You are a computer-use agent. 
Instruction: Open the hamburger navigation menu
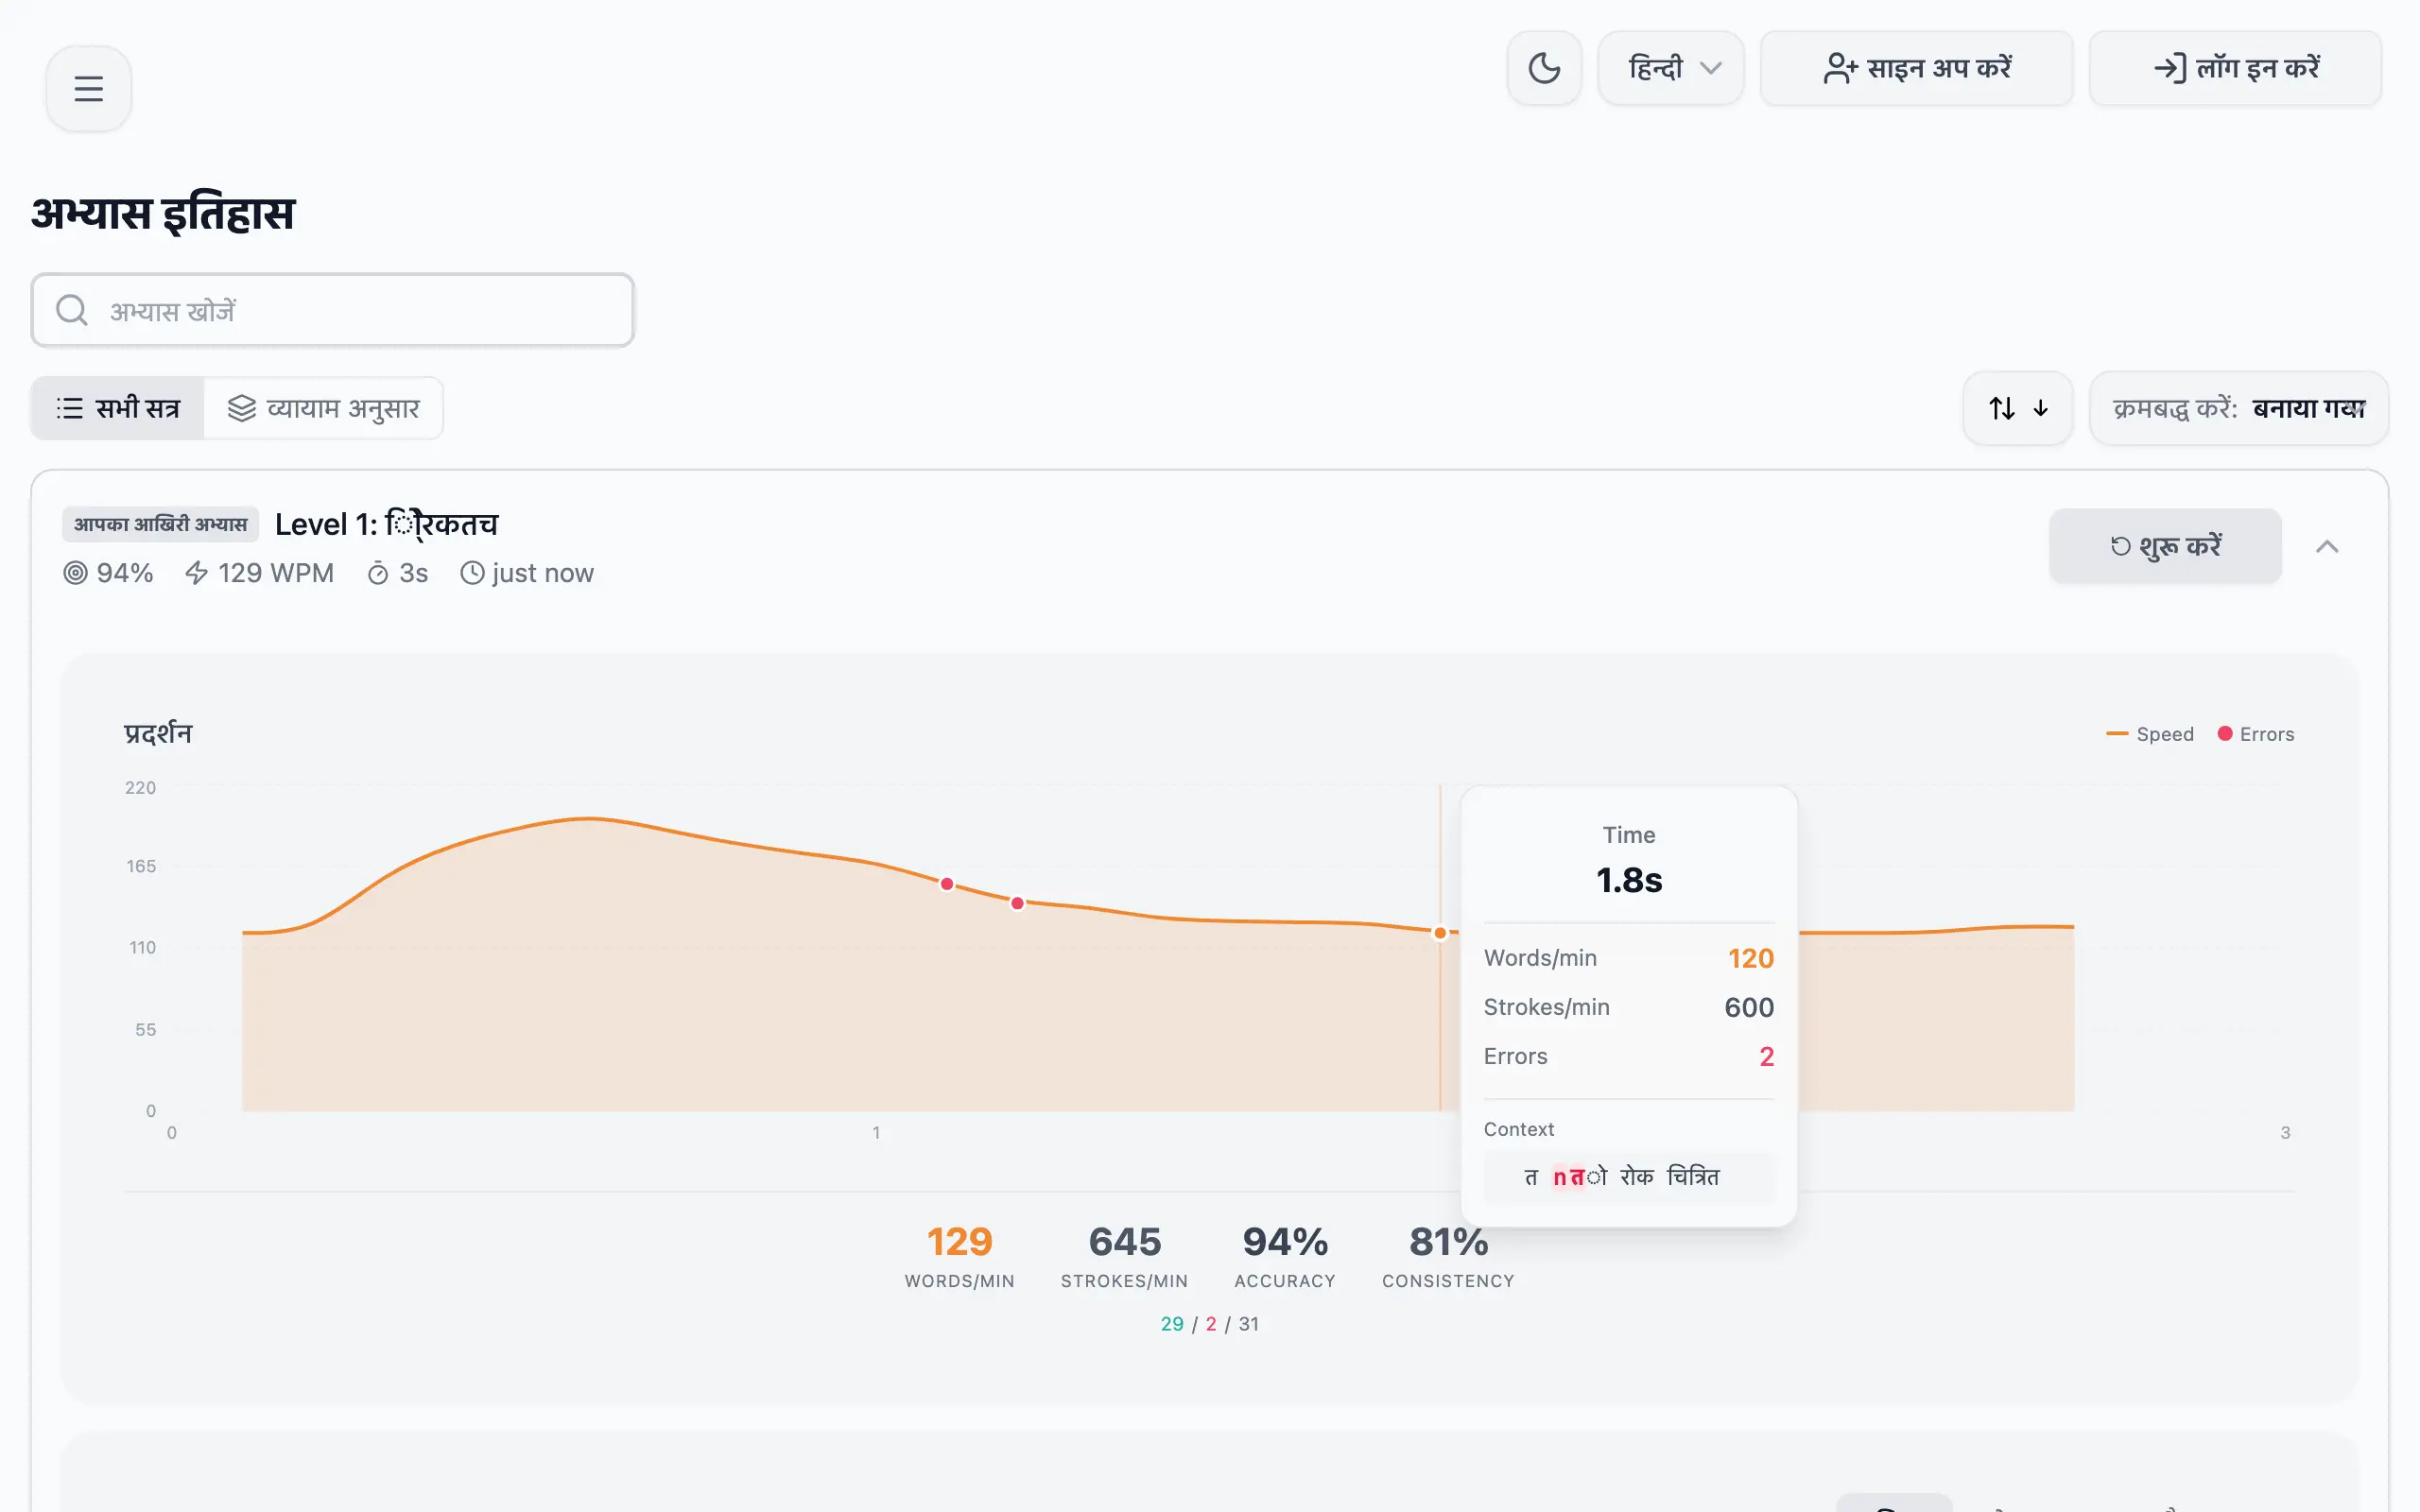(x=88, y=88)
